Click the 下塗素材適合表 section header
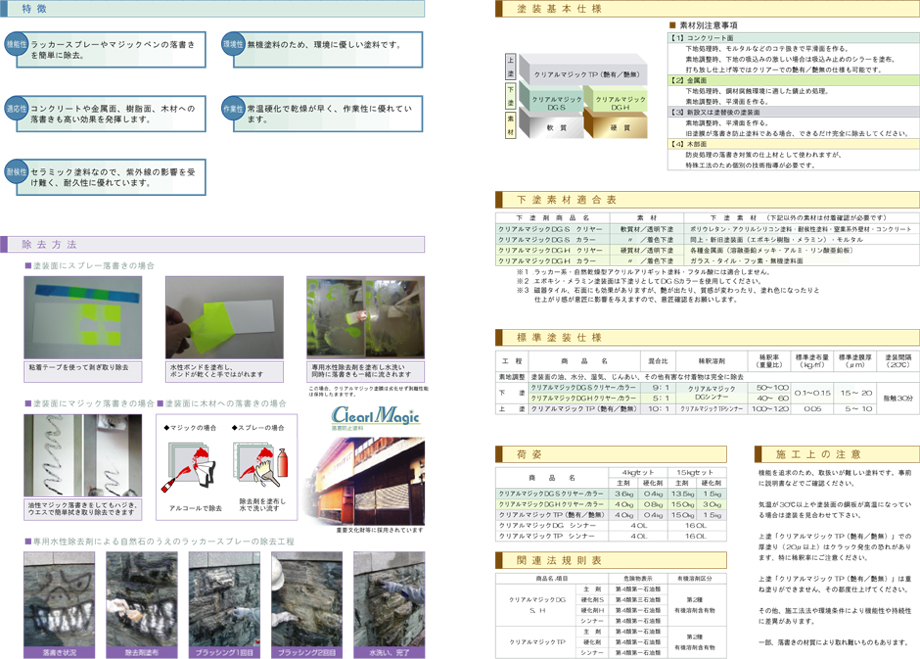Image resolution: width=920 pixels, height=659 pixels. pyautogui.click(x=708, y=200)
